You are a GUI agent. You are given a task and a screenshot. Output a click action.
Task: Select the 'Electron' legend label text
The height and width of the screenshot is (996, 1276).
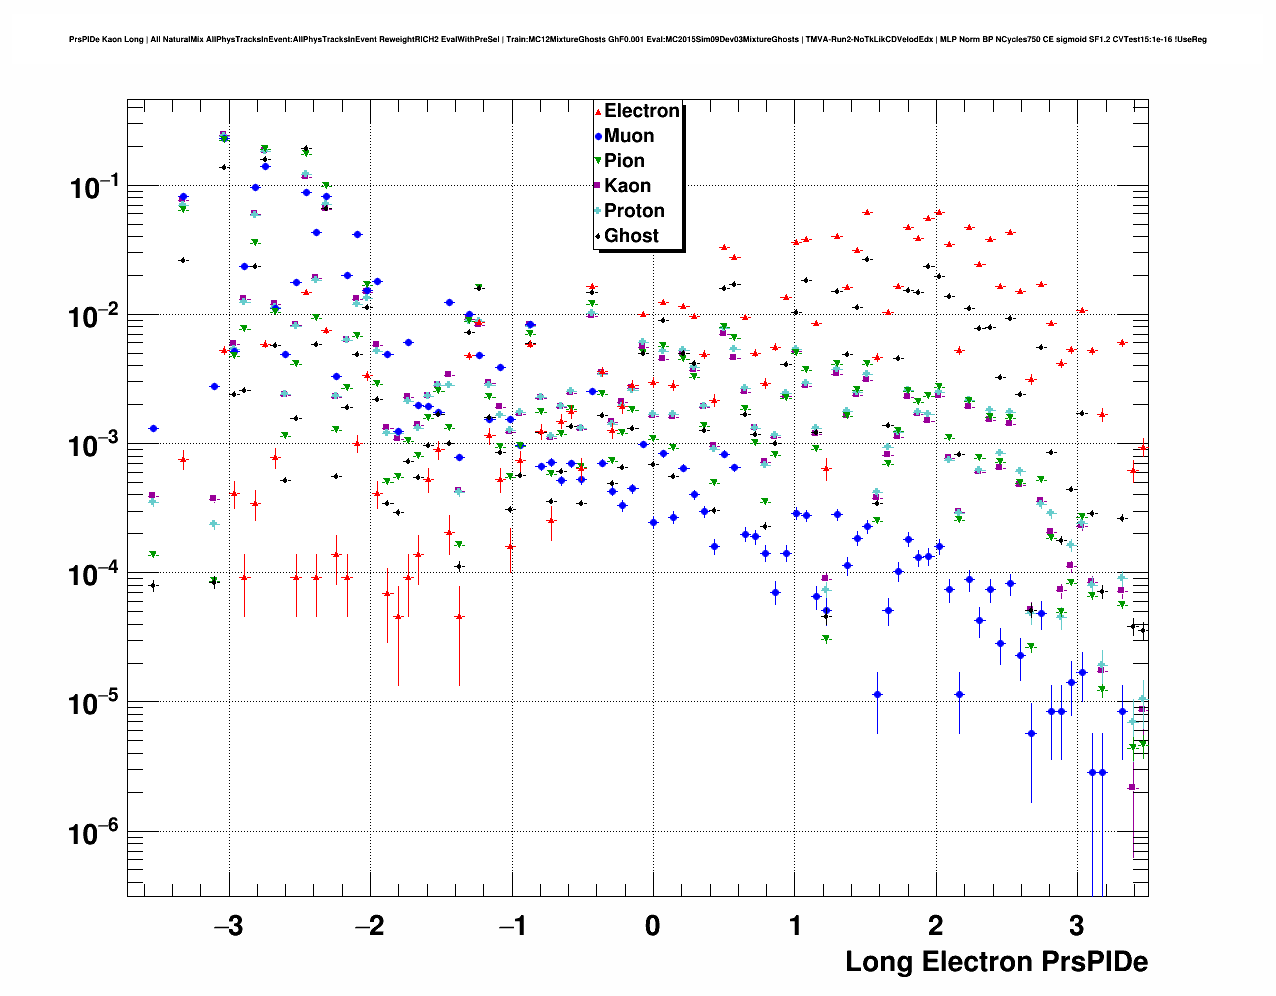642,111
